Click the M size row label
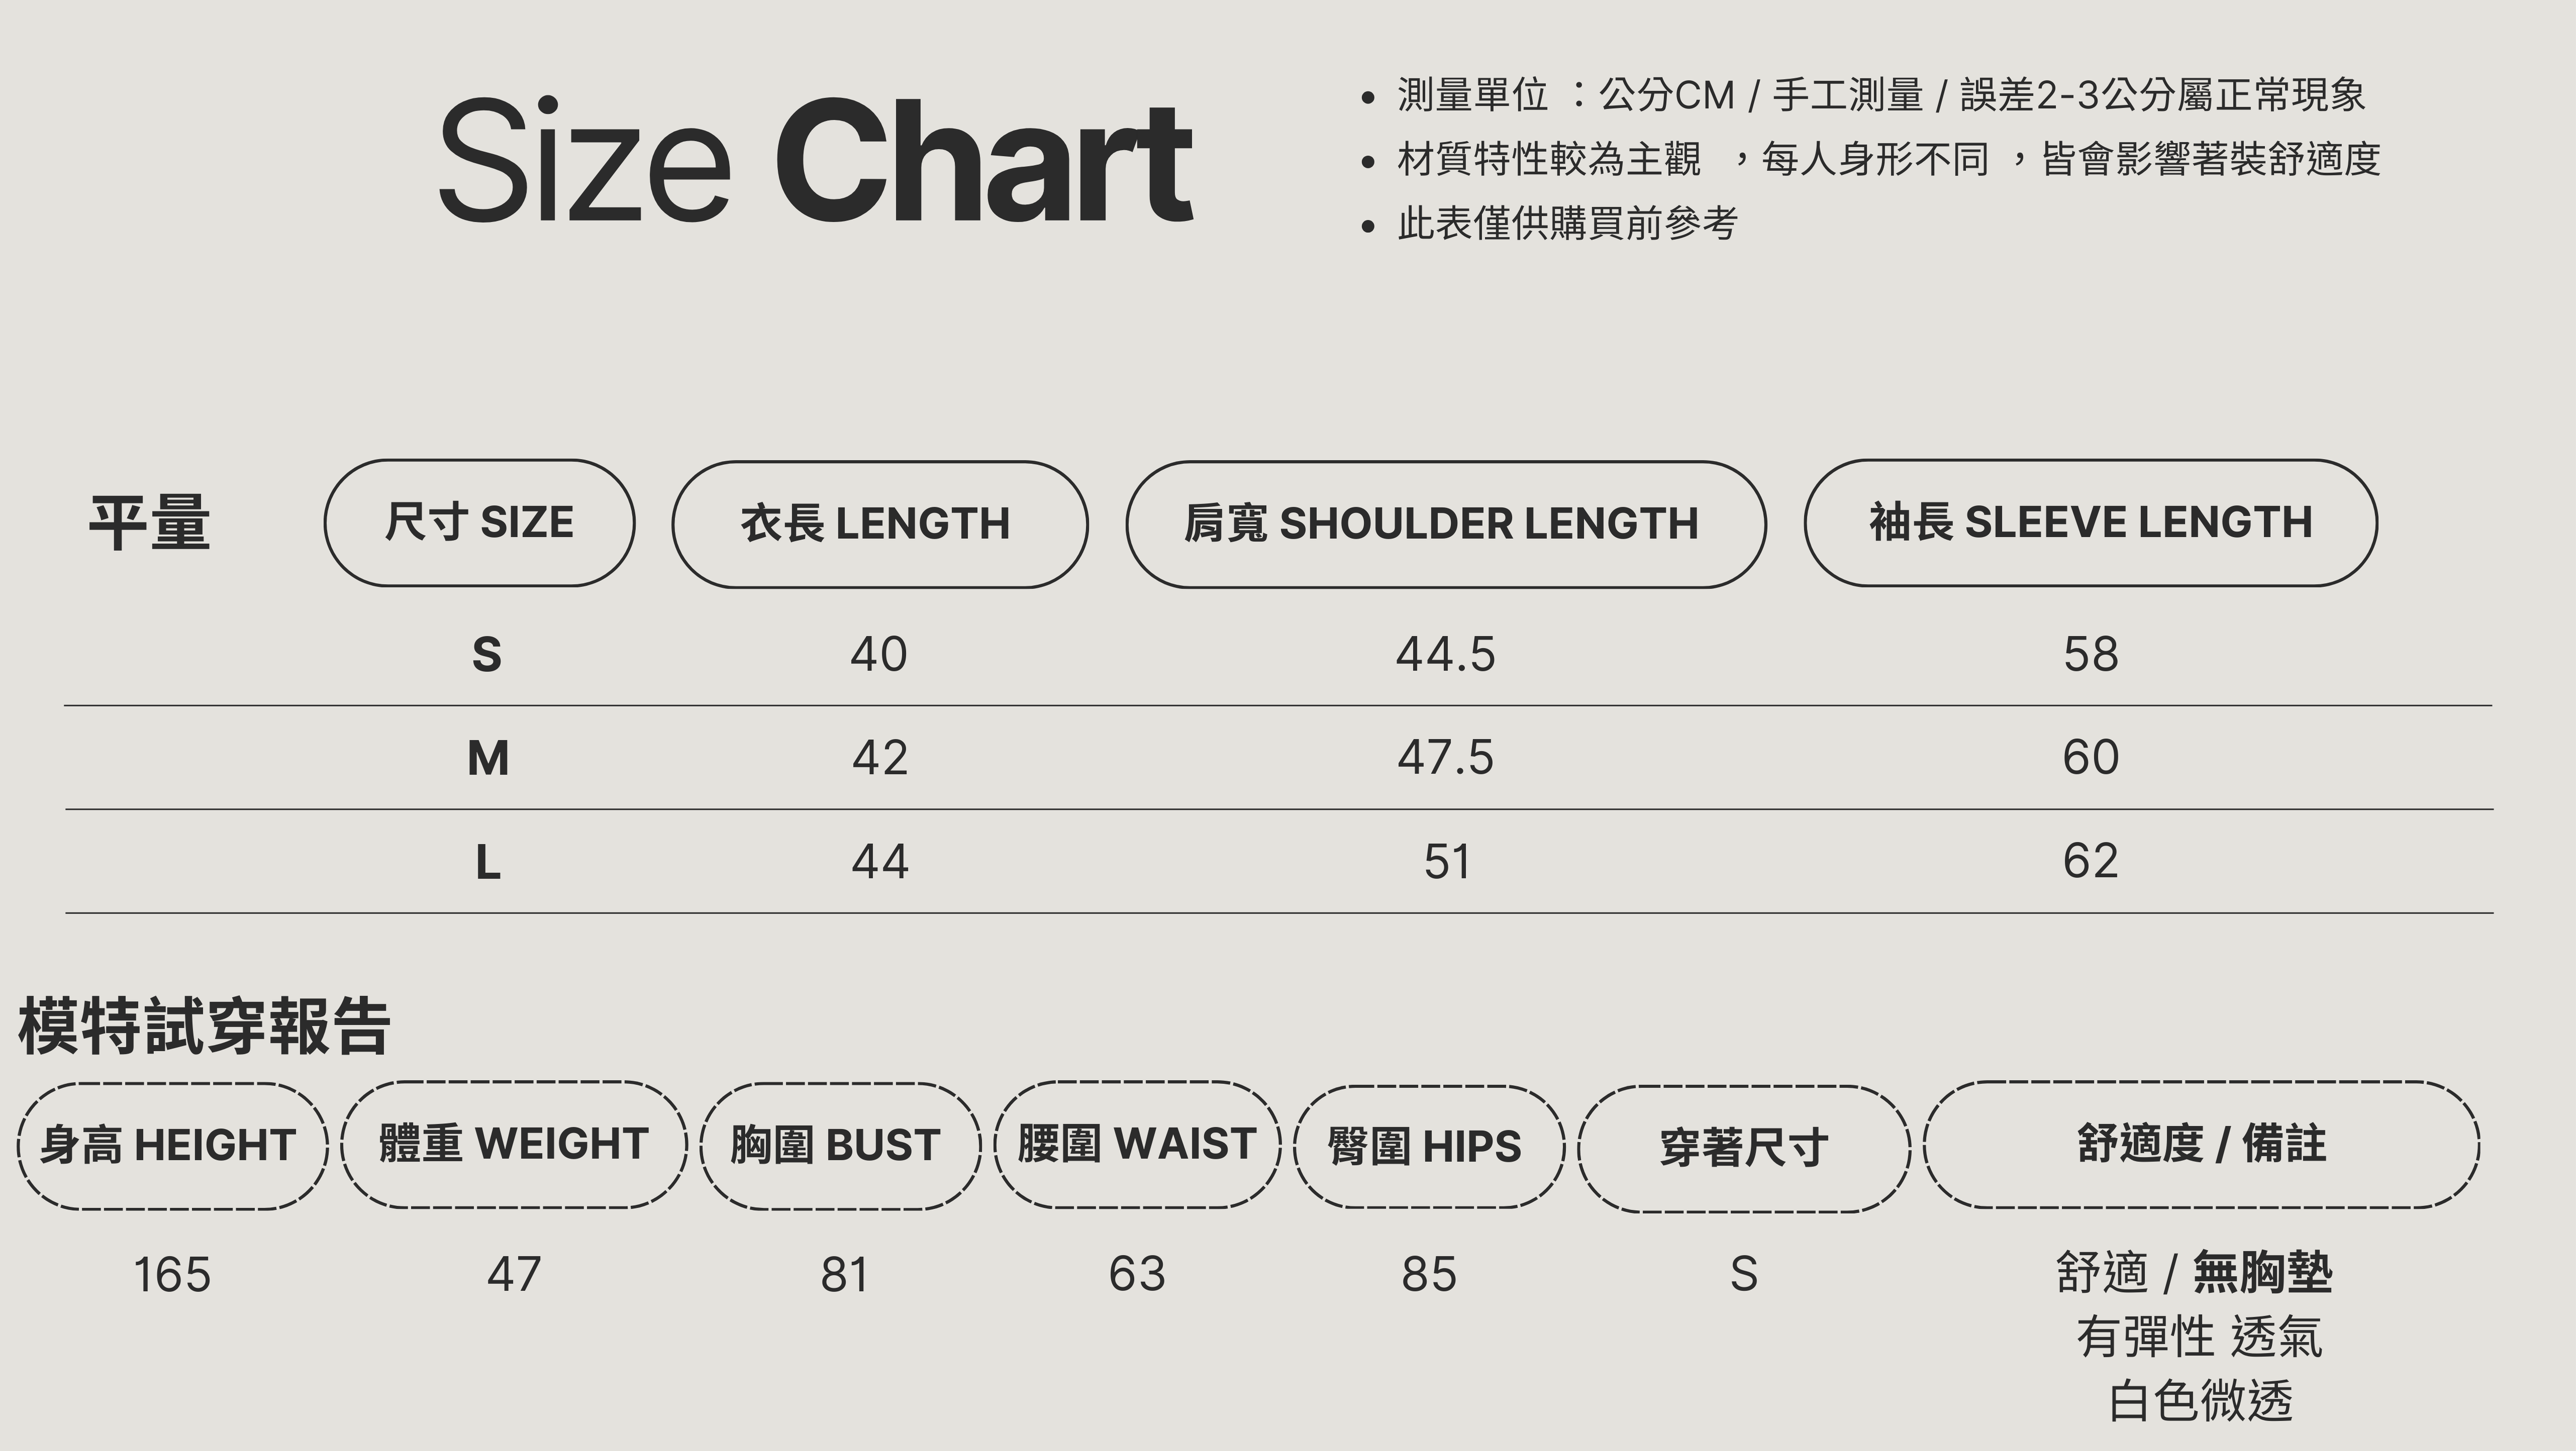Image resolution: width=2576 pixels, height=1451 pixels. (488, 758)
